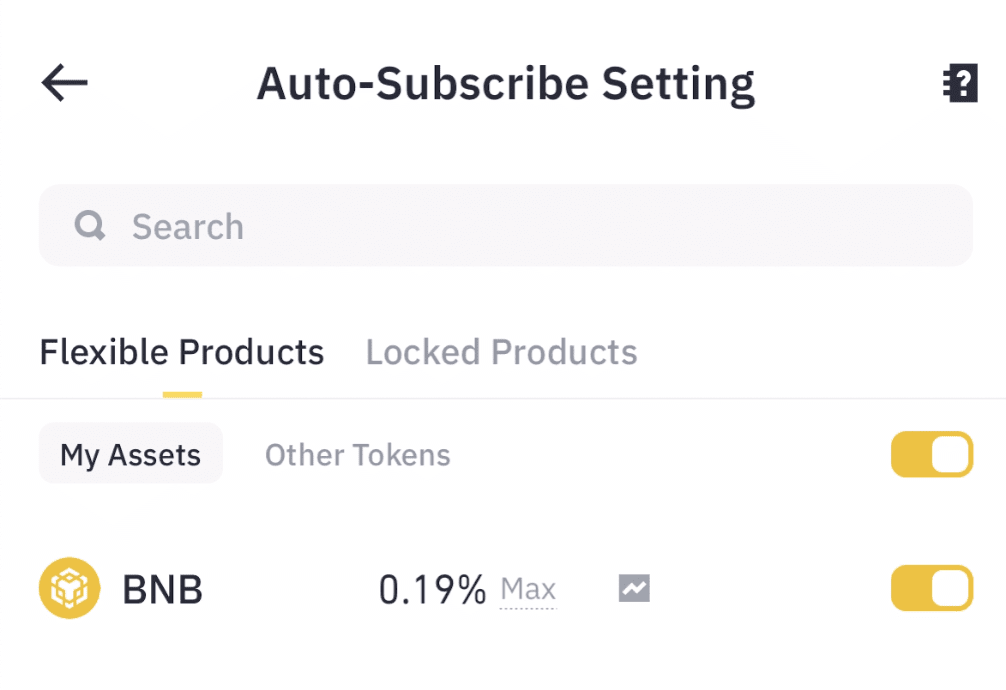The image size is (1006, 690).
Task: Open the BNB APR history chart icon
Action: click(x=634, y=588)
